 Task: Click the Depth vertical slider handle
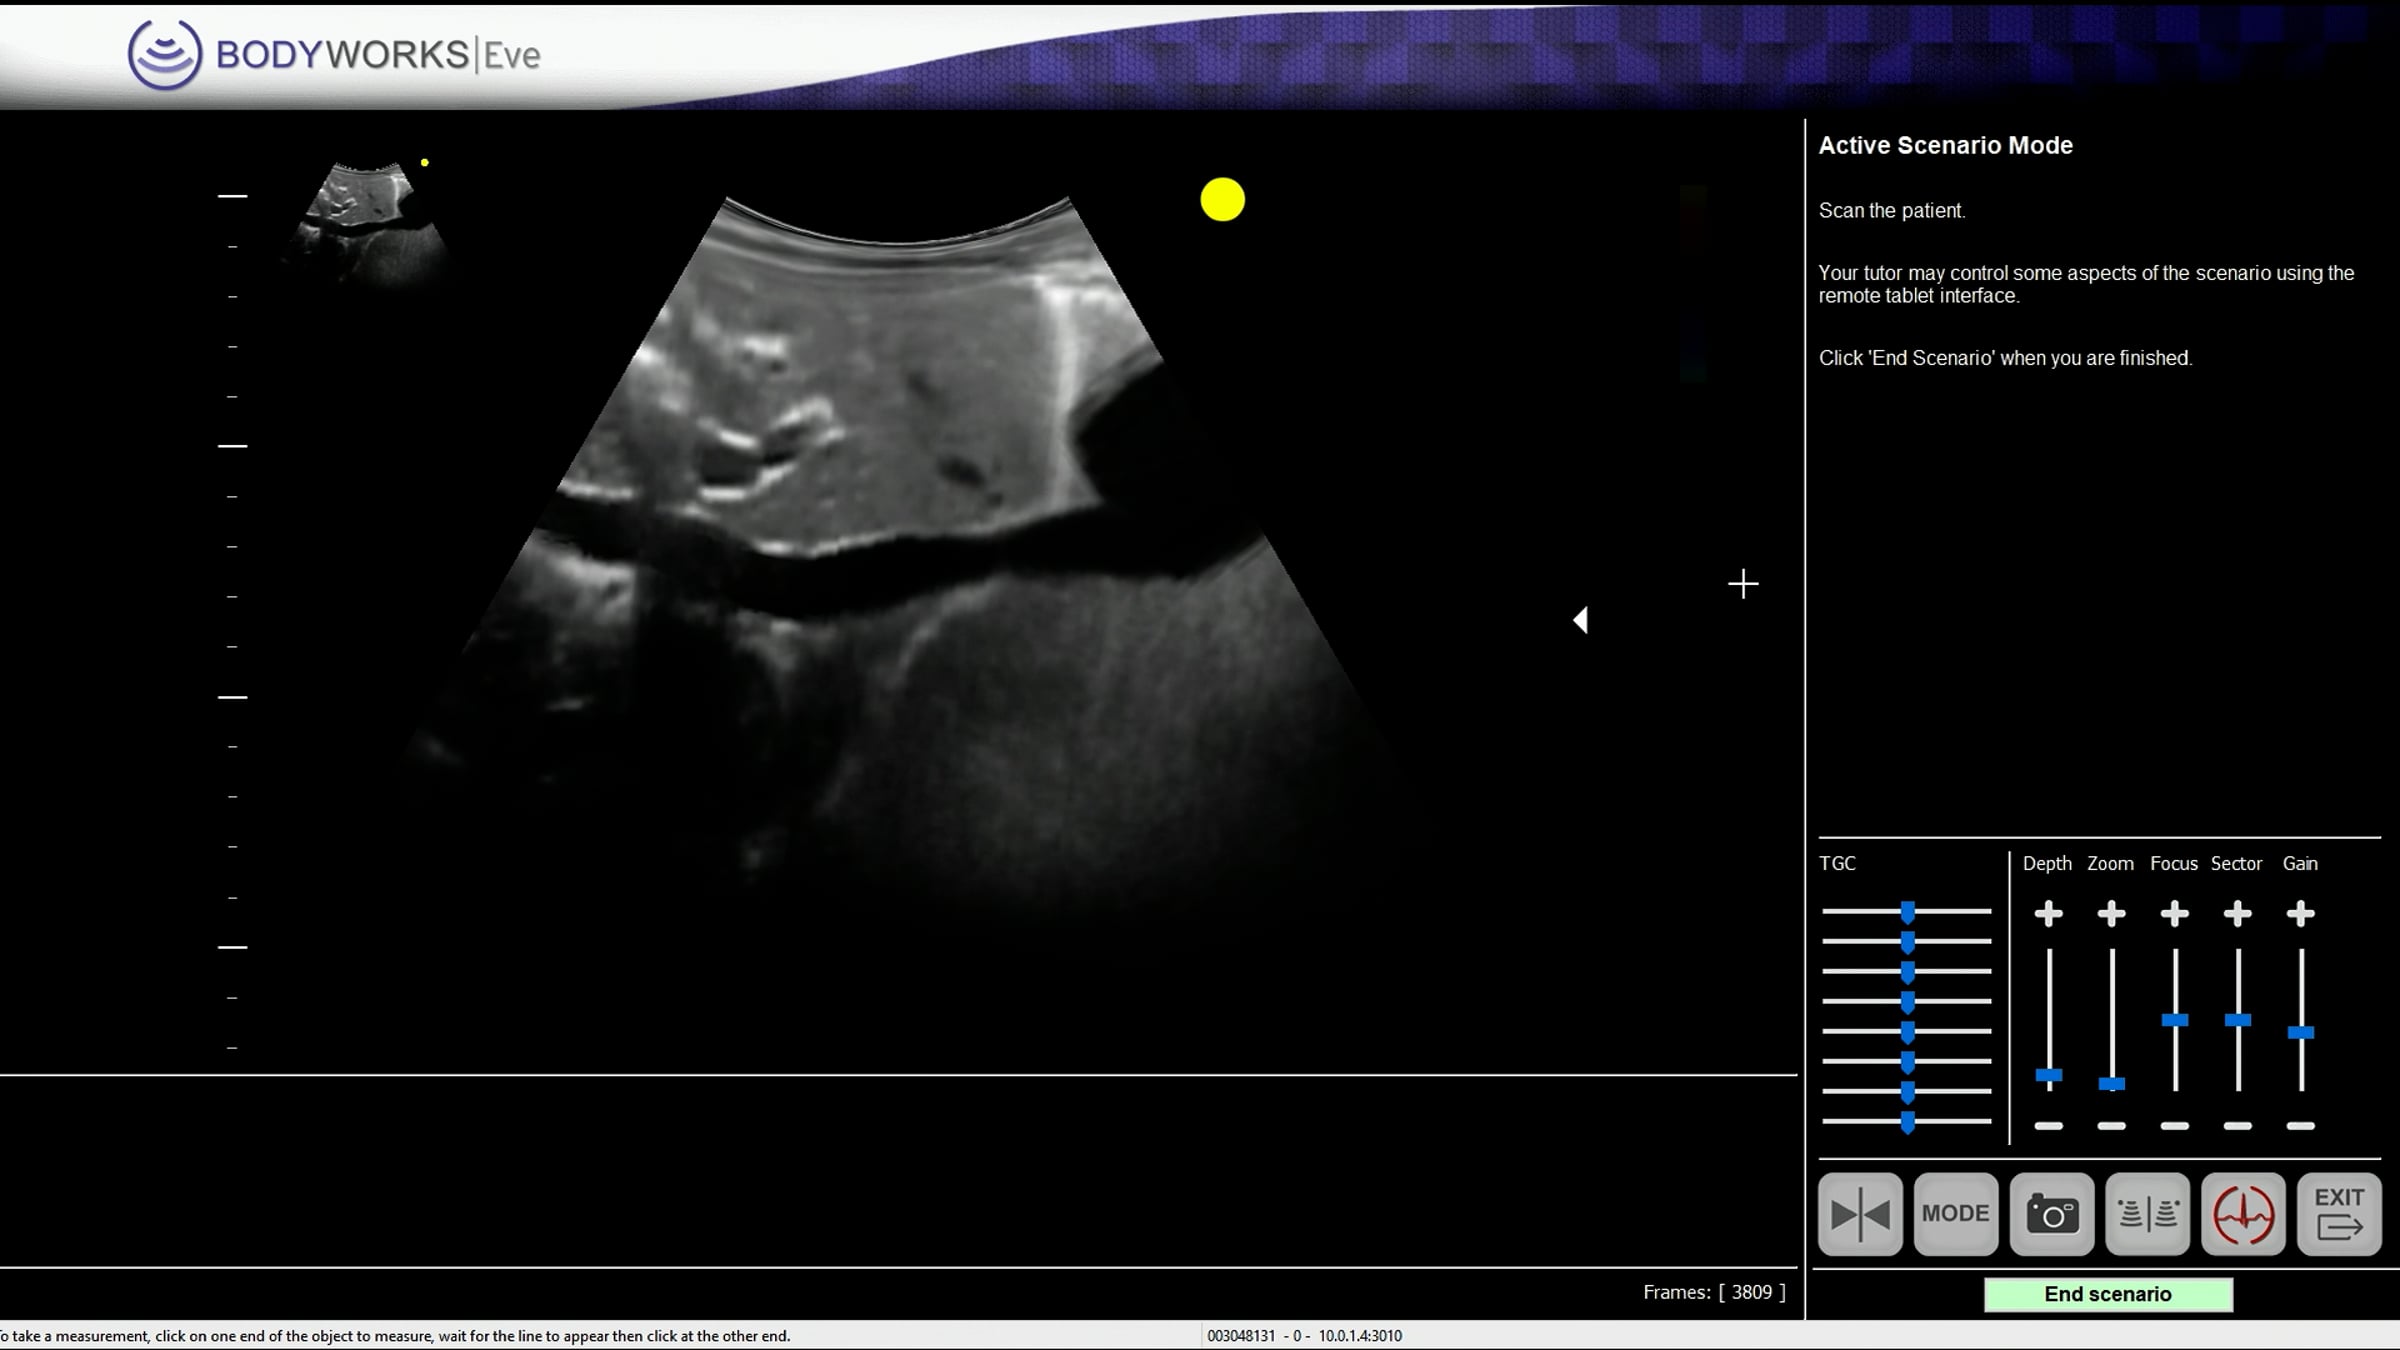pos(2048,1075)
